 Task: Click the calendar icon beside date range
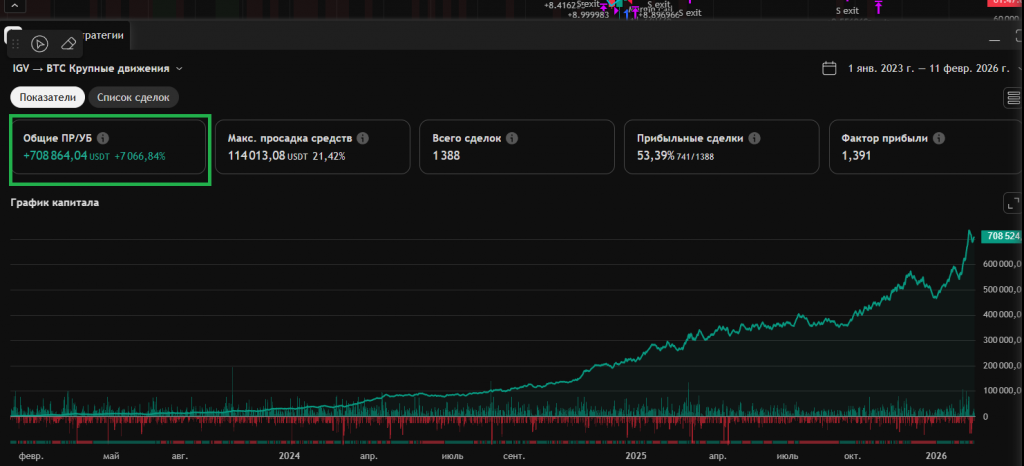pyautogui.click(x=828, y=69)
